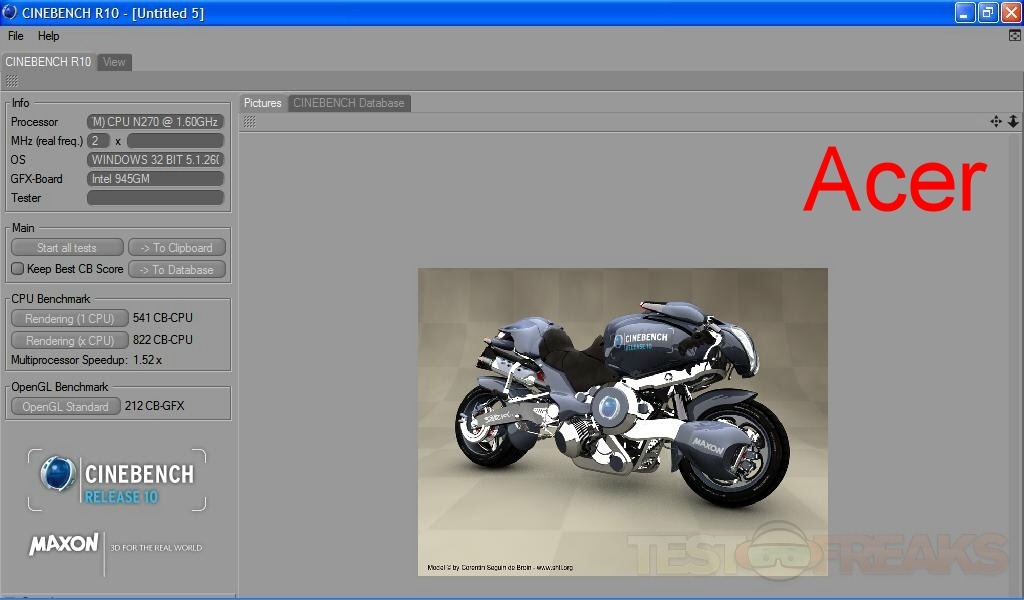Click the grip handle under CINEBENCH R10 tab
The width and height of the screenshot is (1024, 600).
point(11,81)
